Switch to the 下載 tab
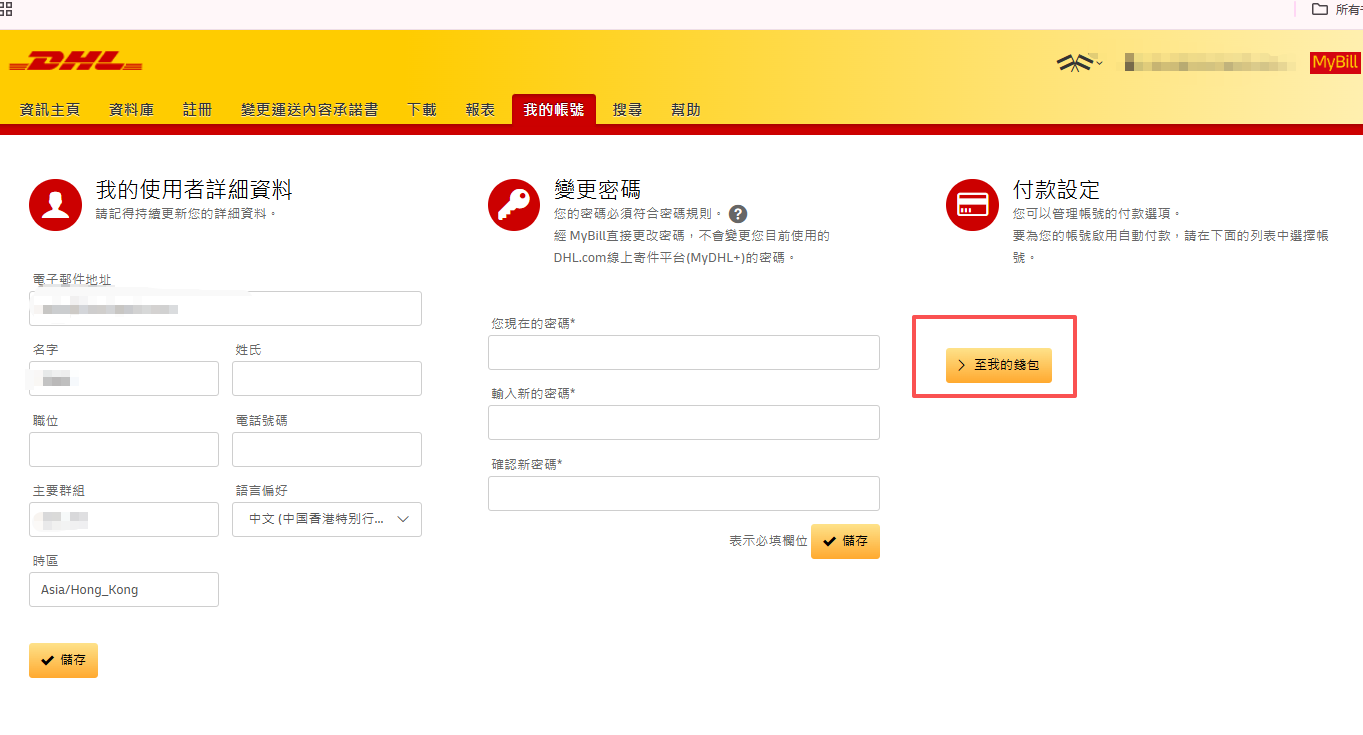Image resolution: width=1363 pixels, height=735 pixels. pyautogui.click(x=421, y=110)
